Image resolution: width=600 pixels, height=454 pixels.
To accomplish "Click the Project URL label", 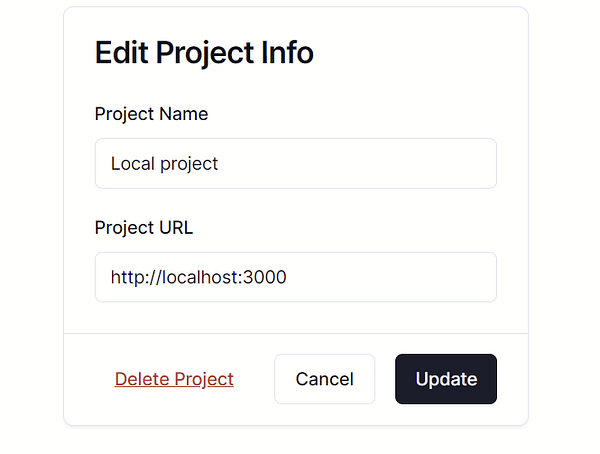I will (x=144, y=227).
